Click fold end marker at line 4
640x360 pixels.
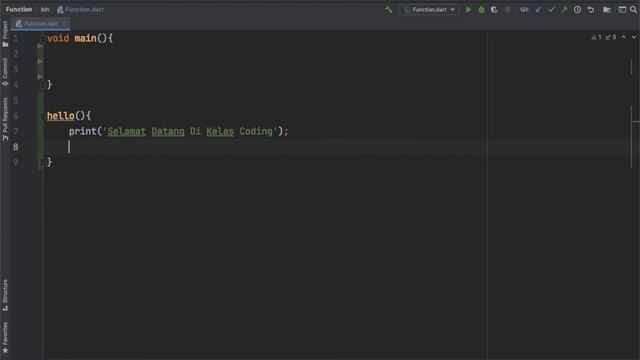coord(42,85)
